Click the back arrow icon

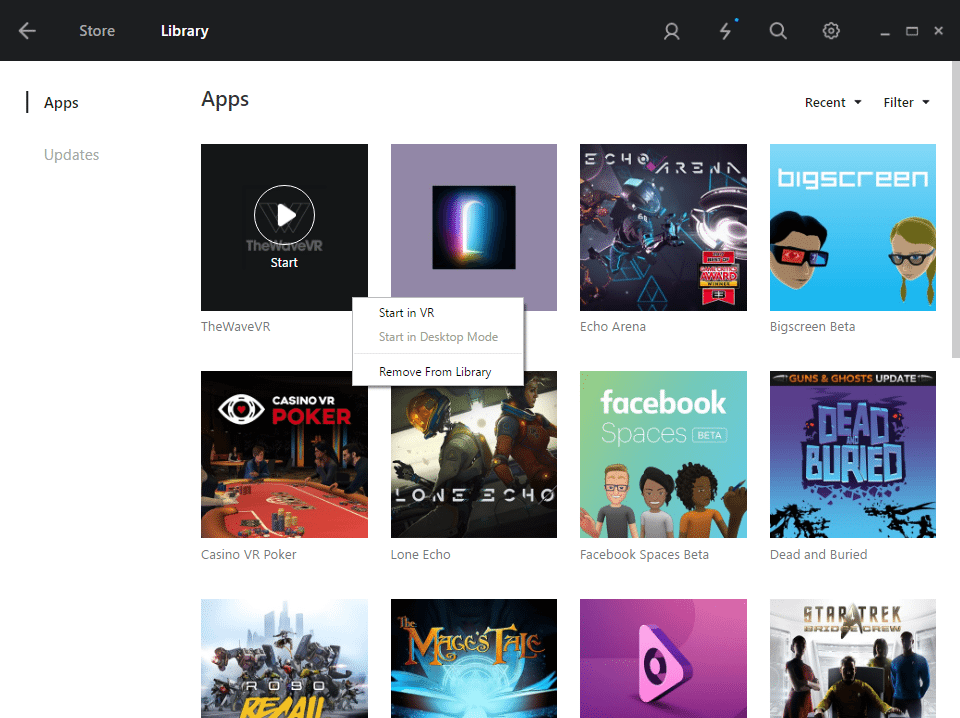click(x=27, y=31)
